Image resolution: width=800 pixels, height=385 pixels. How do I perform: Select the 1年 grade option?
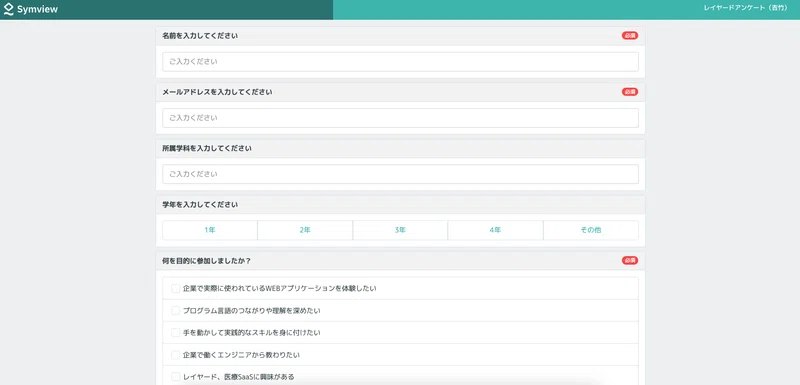coord(210,230)
